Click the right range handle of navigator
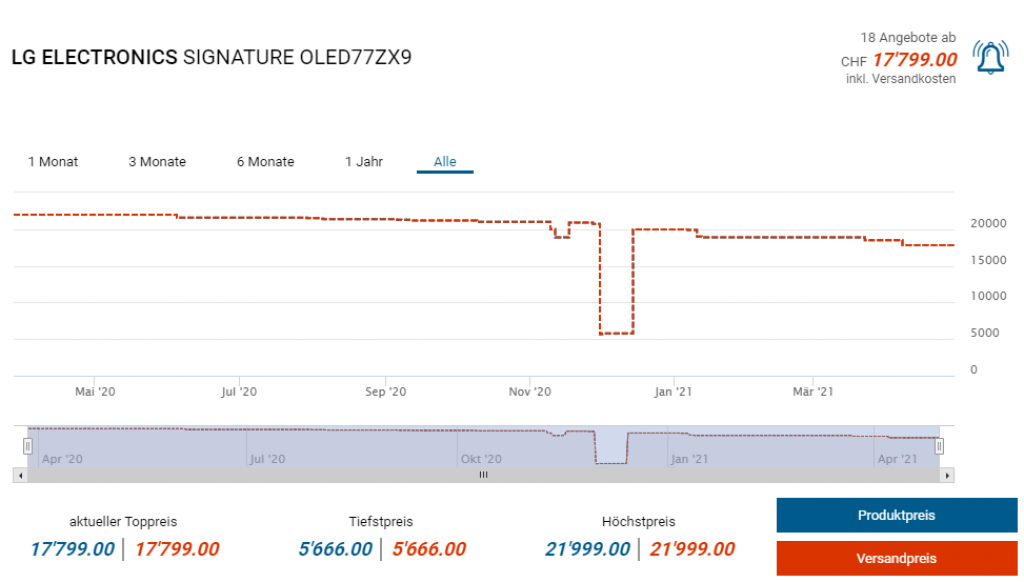This screenshot has height=582, width=1024. pos(939,446)
